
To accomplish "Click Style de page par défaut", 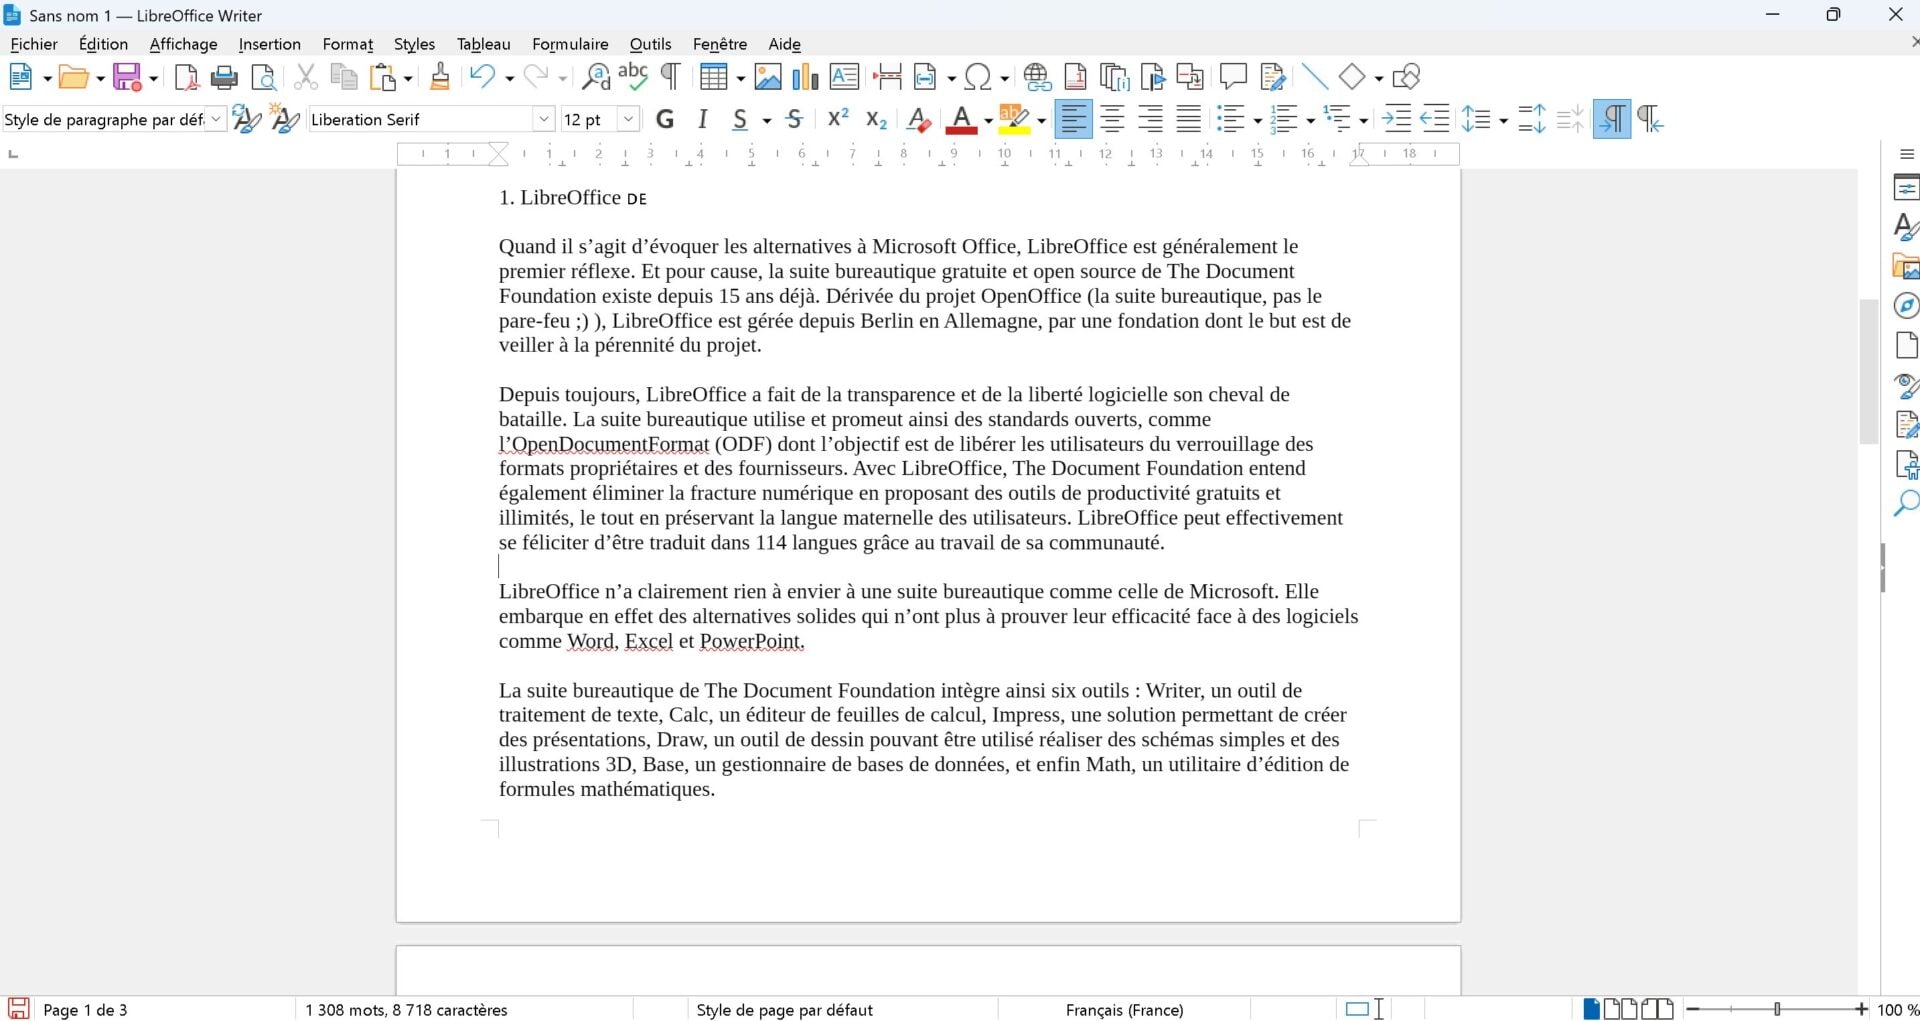I will coord(784,1010).
